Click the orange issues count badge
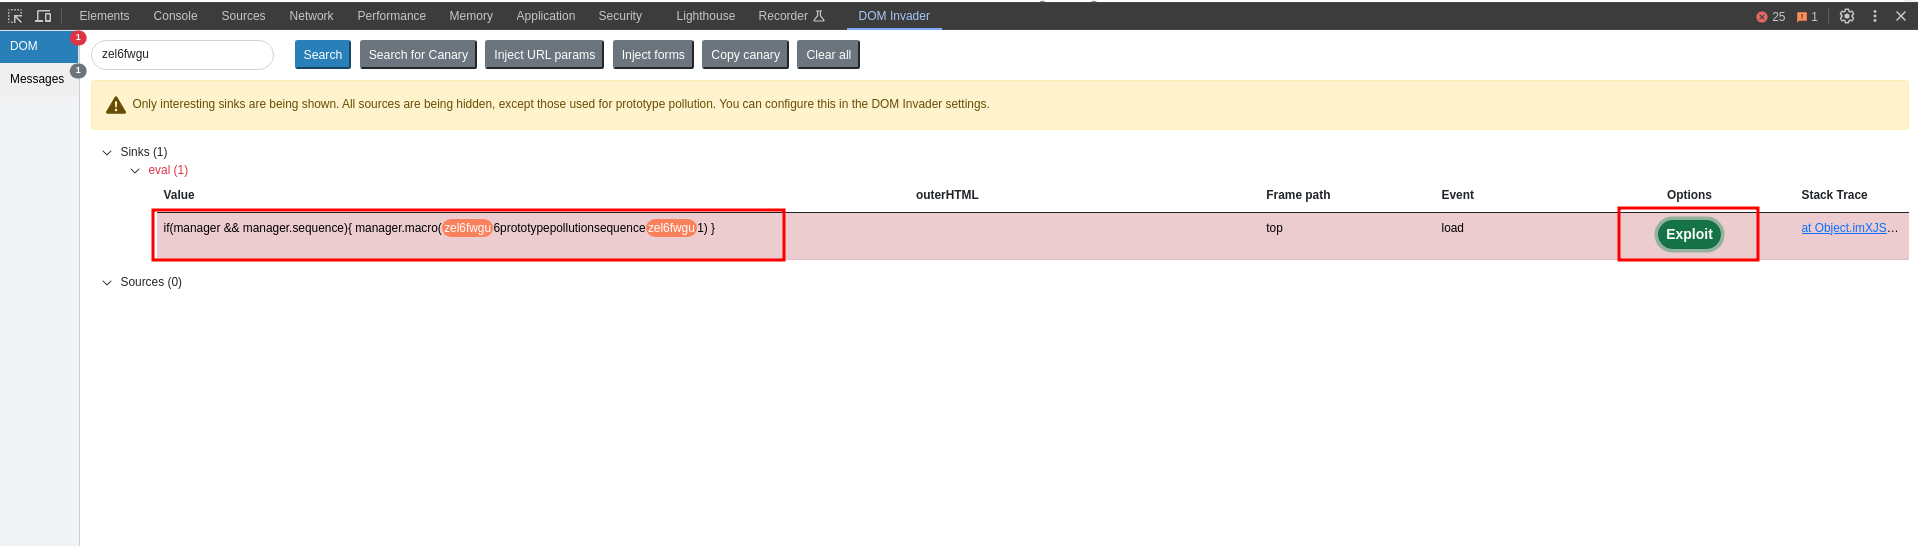Viewport: 1918px width, 546px height. [x=1807, y=17]
